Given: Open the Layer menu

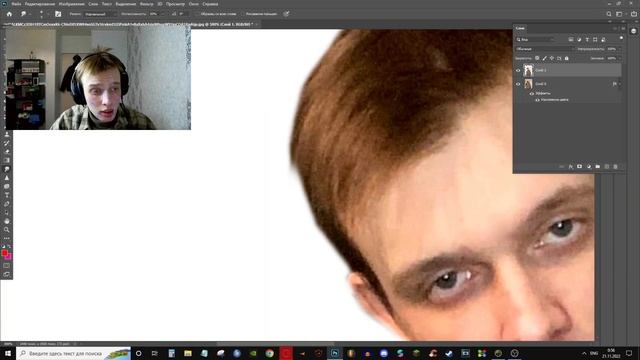Looking at the screenshot, I should [93, 4].
